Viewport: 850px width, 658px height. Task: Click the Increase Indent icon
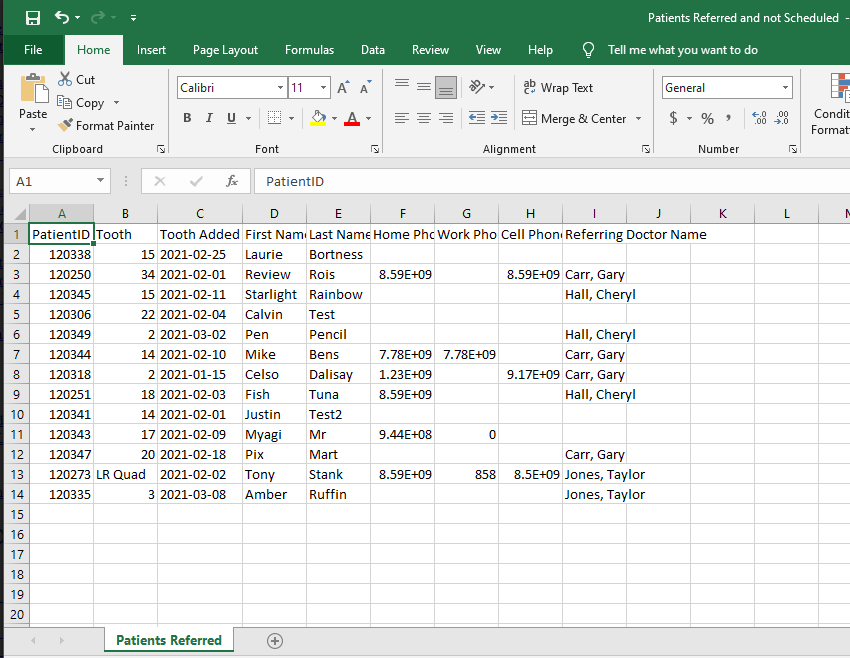click(498, 118)
